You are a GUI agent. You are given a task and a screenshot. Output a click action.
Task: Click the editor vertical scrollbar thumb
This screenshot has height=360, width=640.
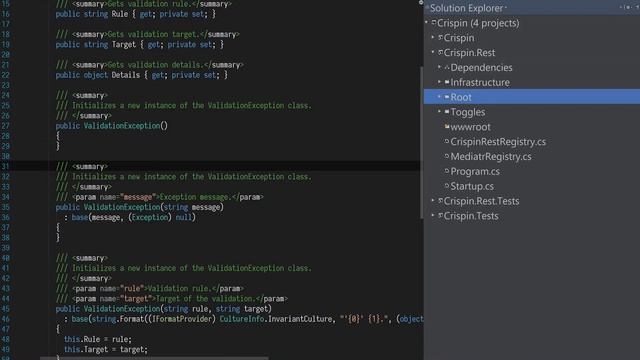421,142
